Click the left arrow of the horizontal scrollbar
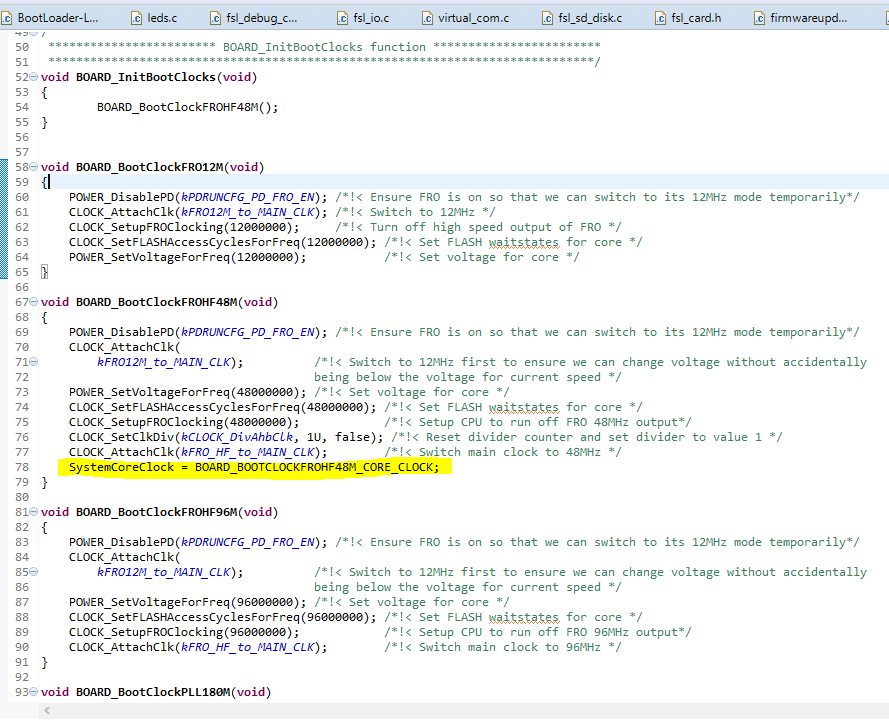Screen dimensions: 889x720 [x=46, y=708]
